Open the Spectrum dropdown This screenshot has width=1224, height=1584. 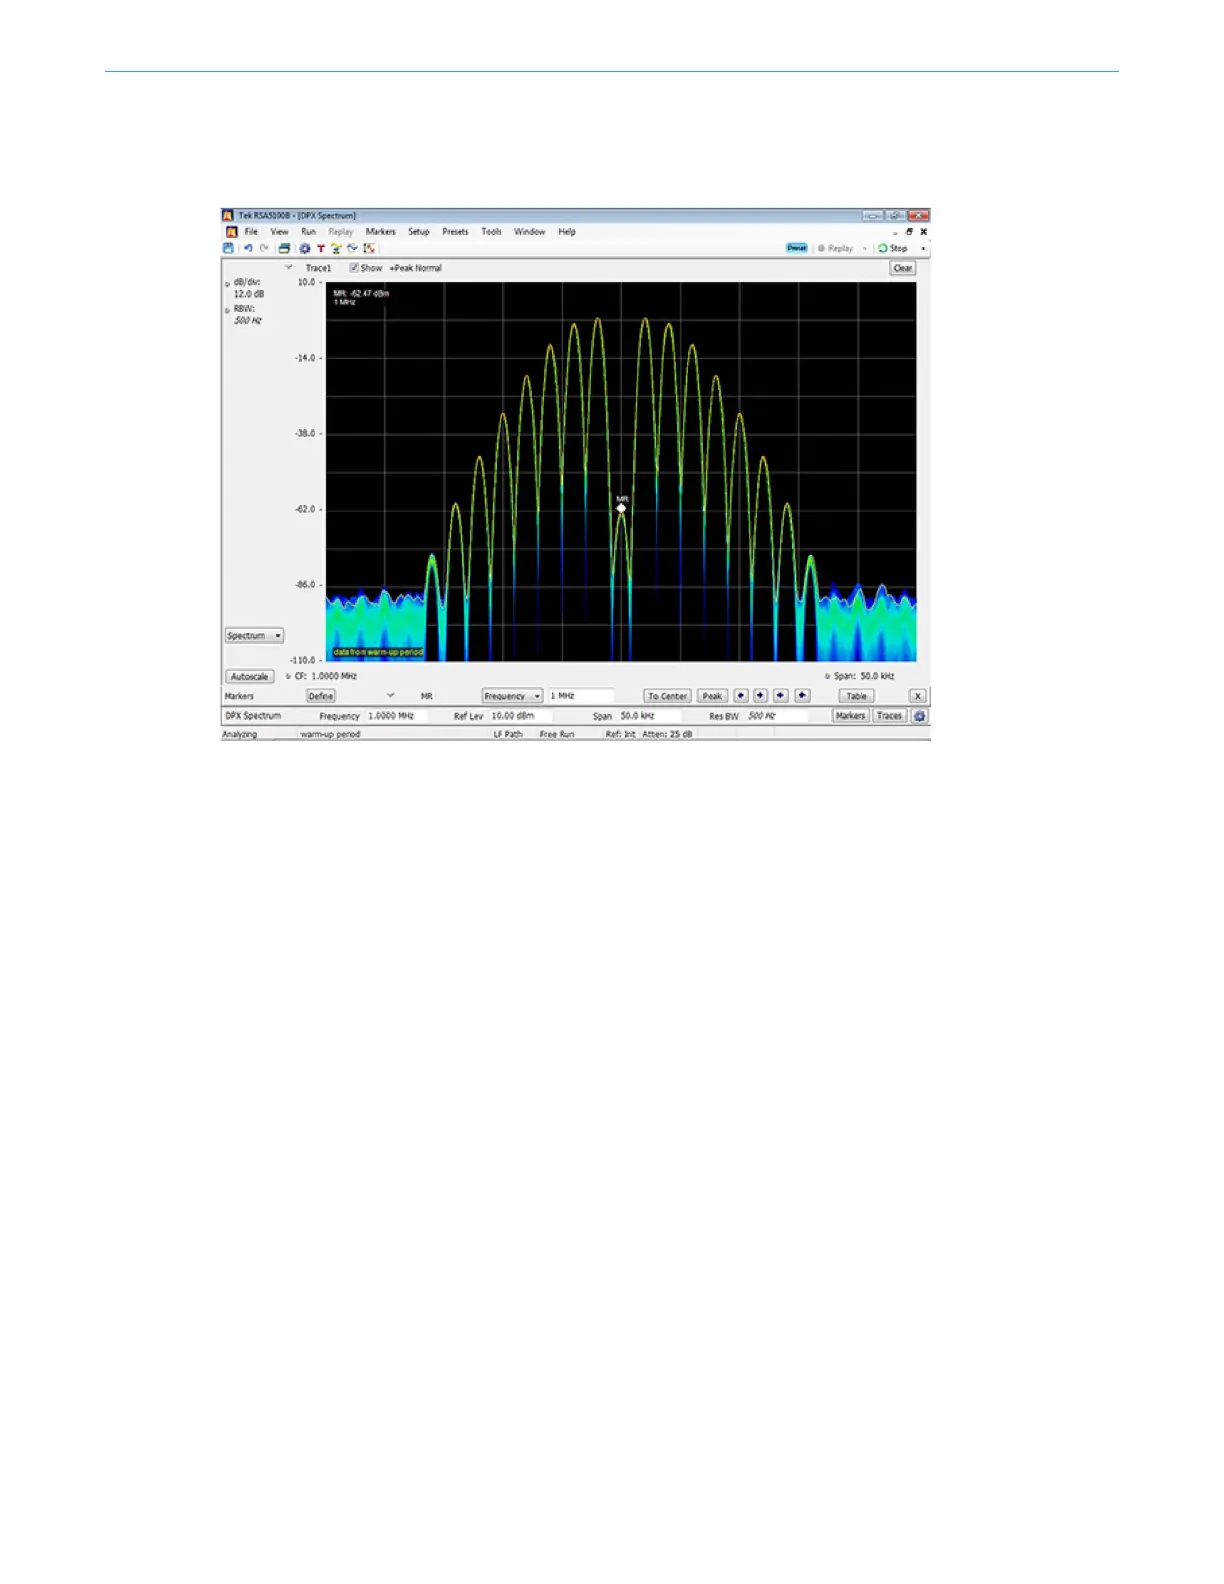pos(254,635)
